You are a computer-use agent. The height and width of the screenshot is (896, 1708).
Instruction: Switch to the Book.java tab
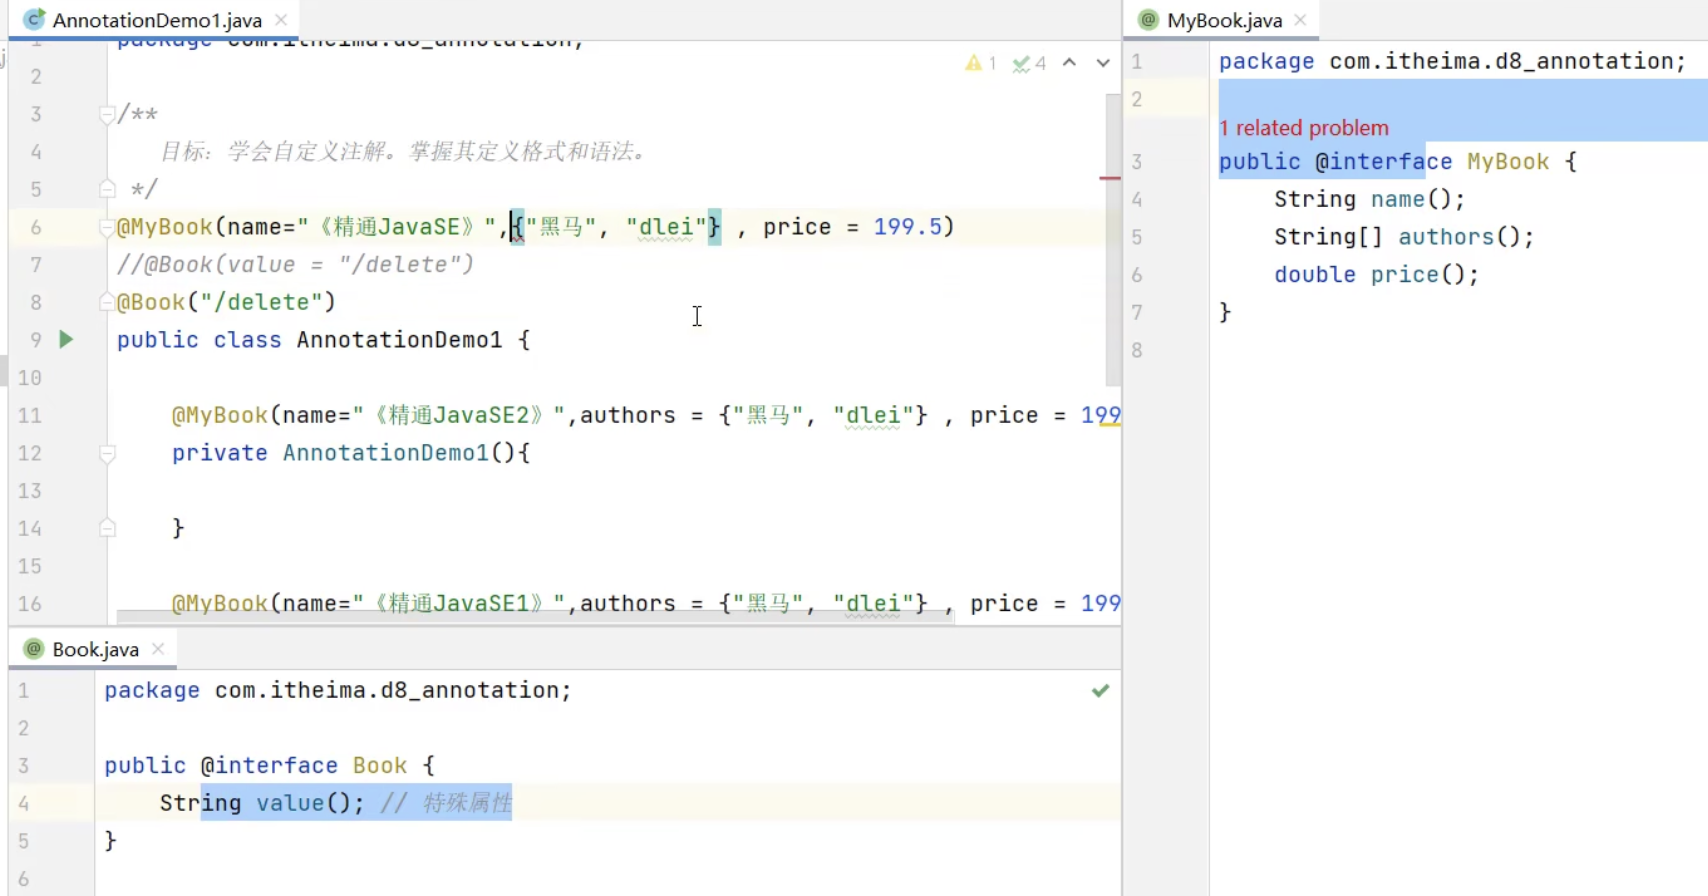point(95,649)
